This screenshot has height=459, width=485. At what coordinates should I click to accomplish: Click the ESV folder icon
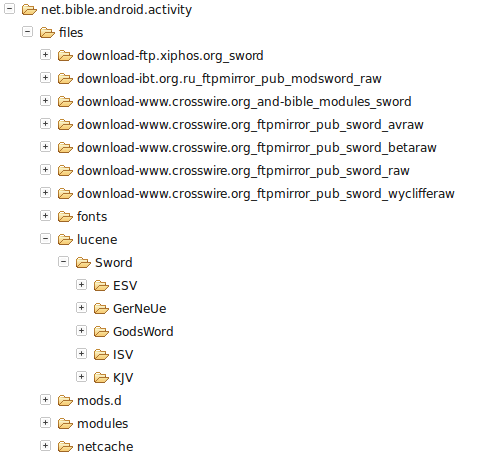101,286
